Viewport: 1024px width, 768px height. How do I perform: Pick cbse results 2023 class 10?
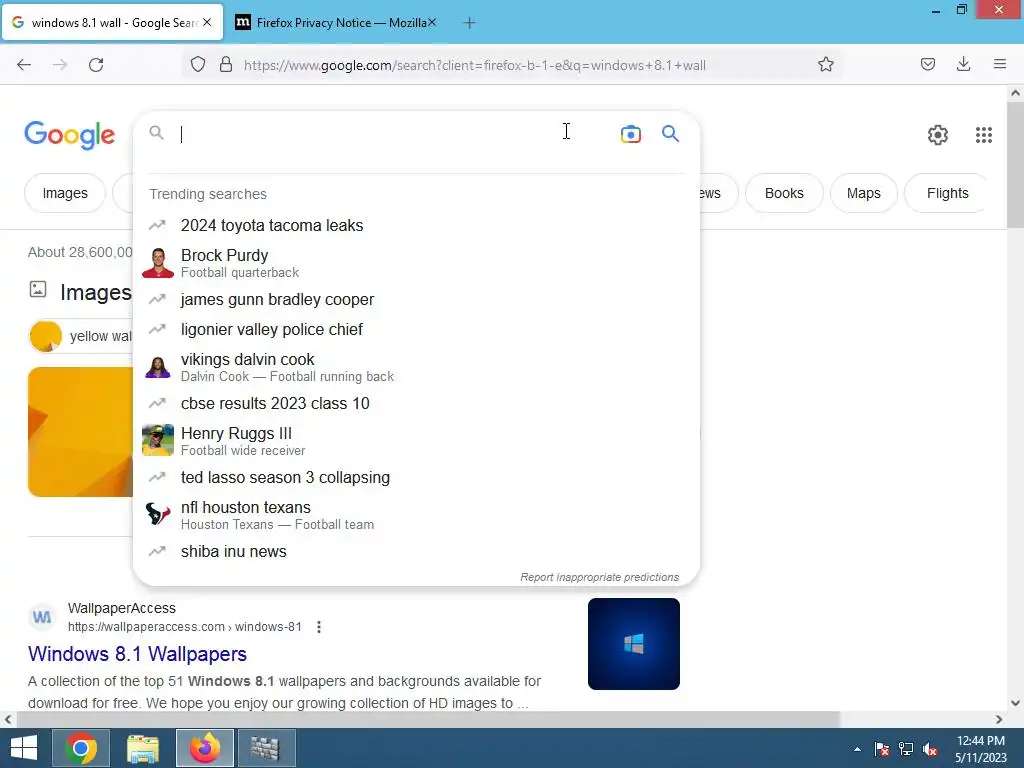(416, 404)
